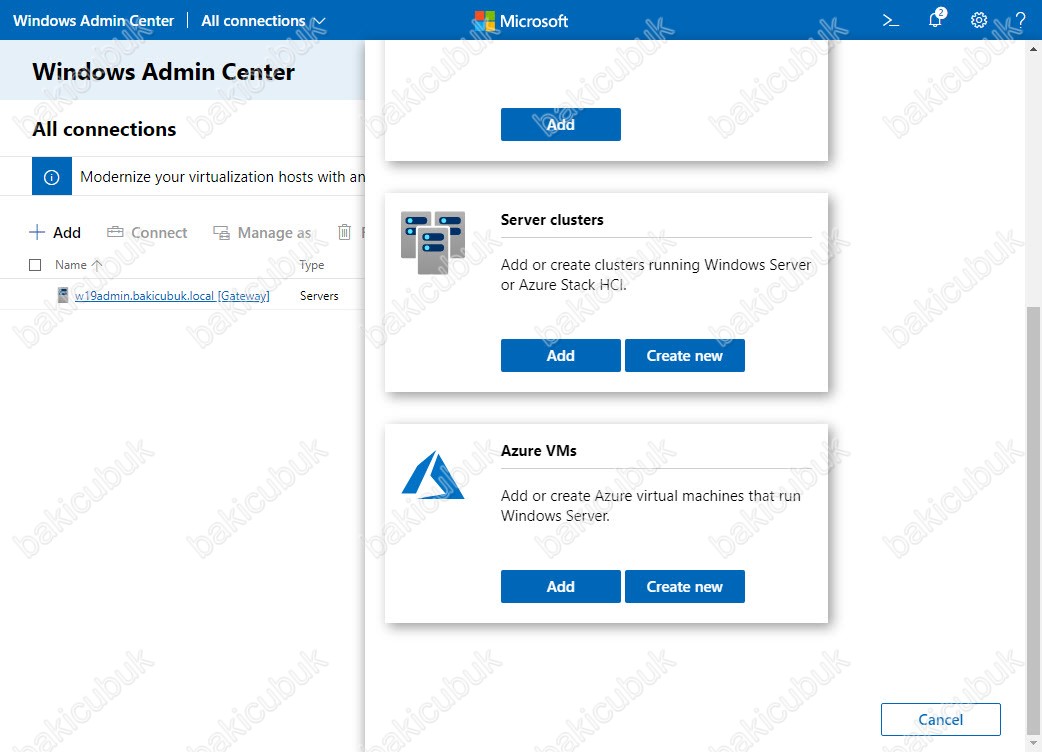
Task: Click the scrollbar up arrow
Action: (x=1033, y=48)
